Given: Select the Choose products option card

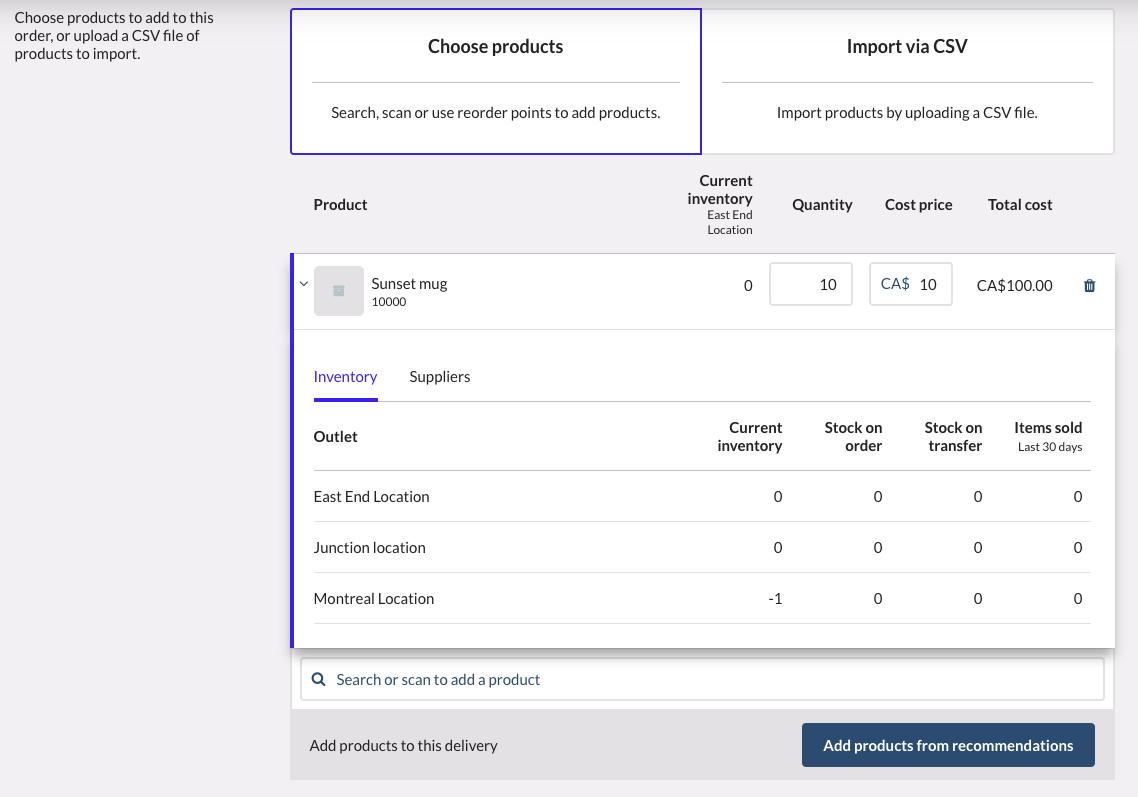Looking at the screenshot, I should [495, 81].
